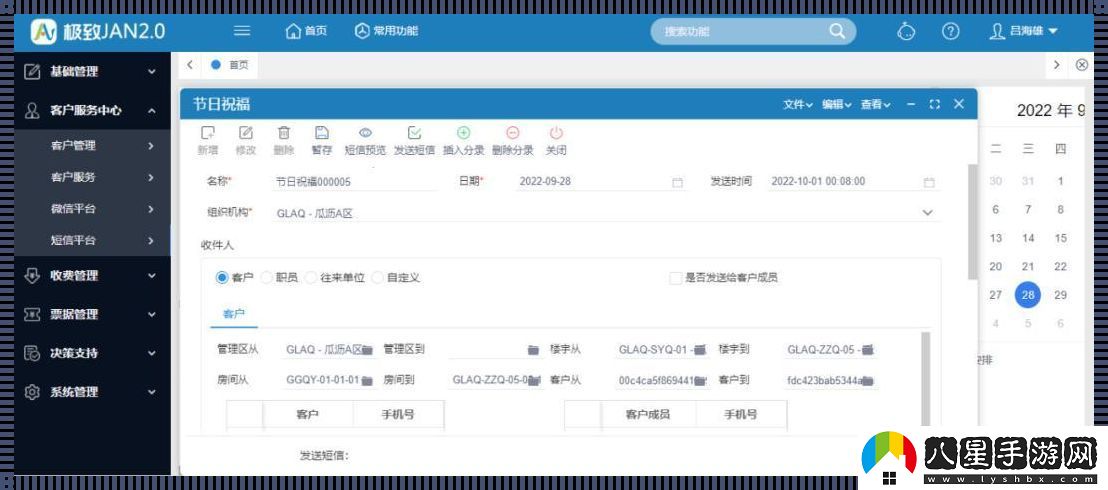
Task: Click the customer service avatar icon
Action: [x=906, y=31]
